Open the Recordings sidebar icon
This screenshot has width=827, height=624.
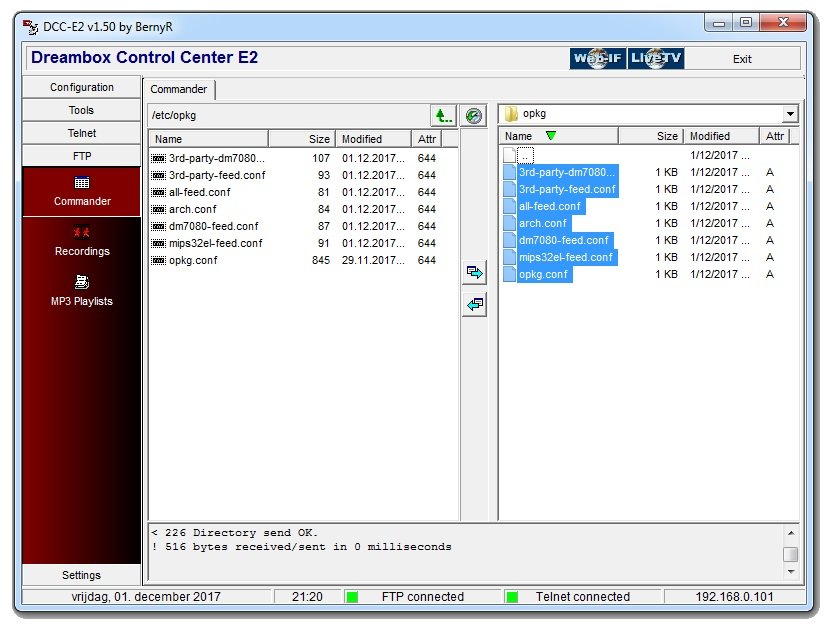82,232
